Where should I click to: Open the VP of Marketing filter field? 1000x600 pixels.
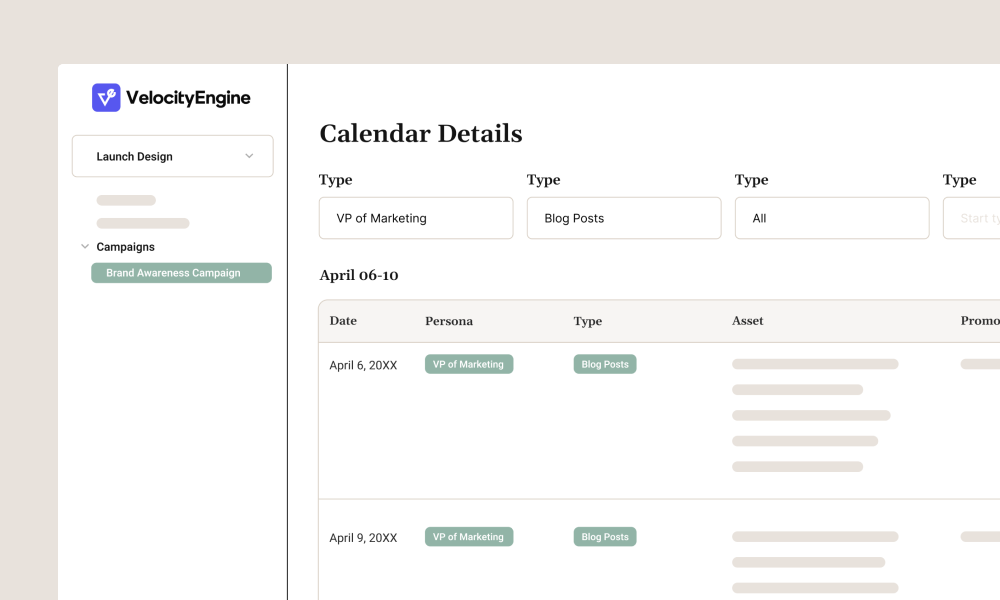point(416,218)
